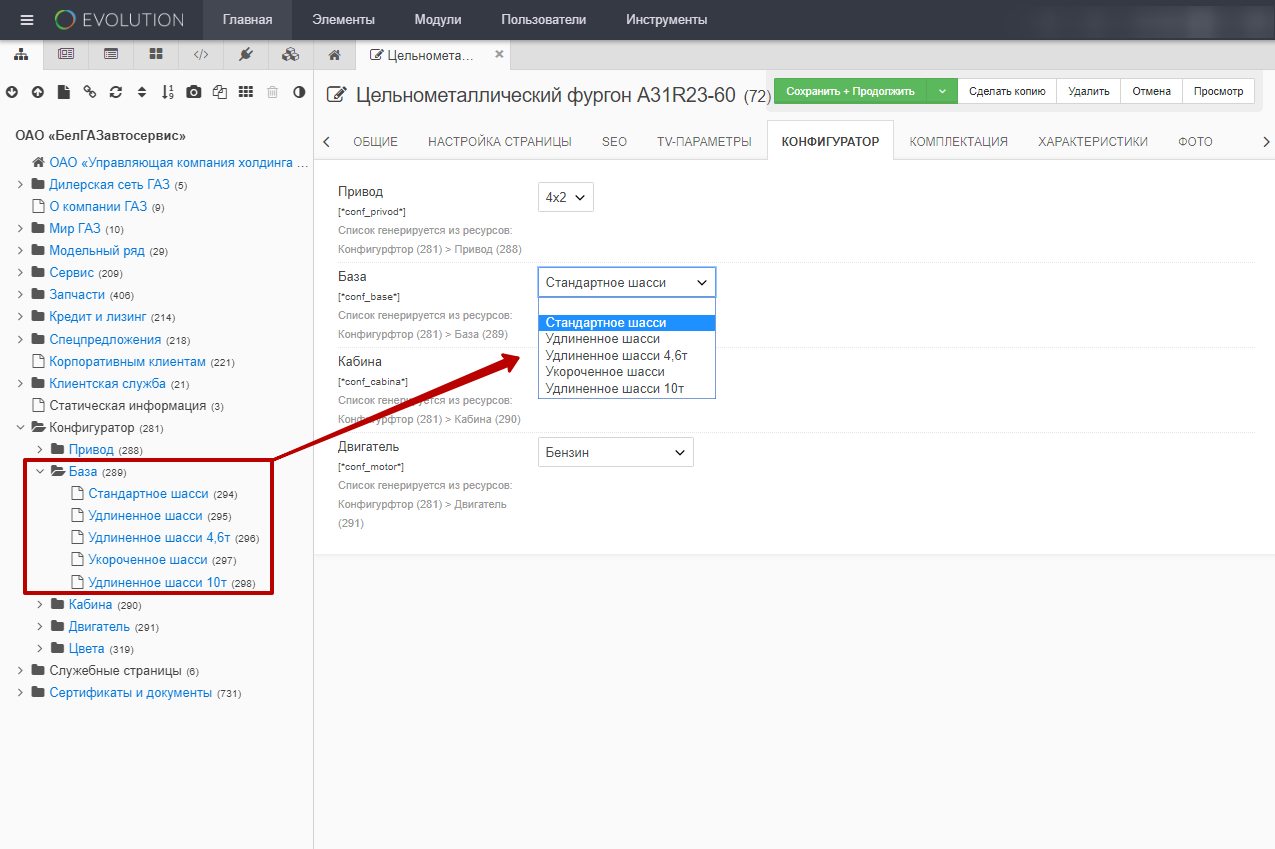Viewport: 1275px width, 849px height.
Task: Click the База Стандартное шасси combo box
Action: click(627, 283)
